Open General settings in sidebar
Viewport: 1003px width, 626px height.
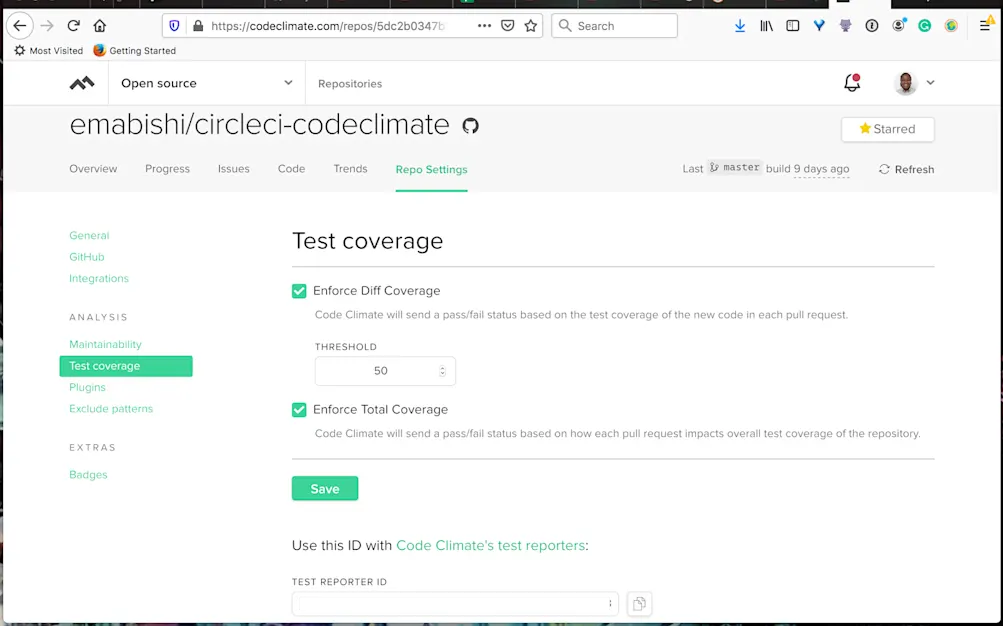(89, 235)
